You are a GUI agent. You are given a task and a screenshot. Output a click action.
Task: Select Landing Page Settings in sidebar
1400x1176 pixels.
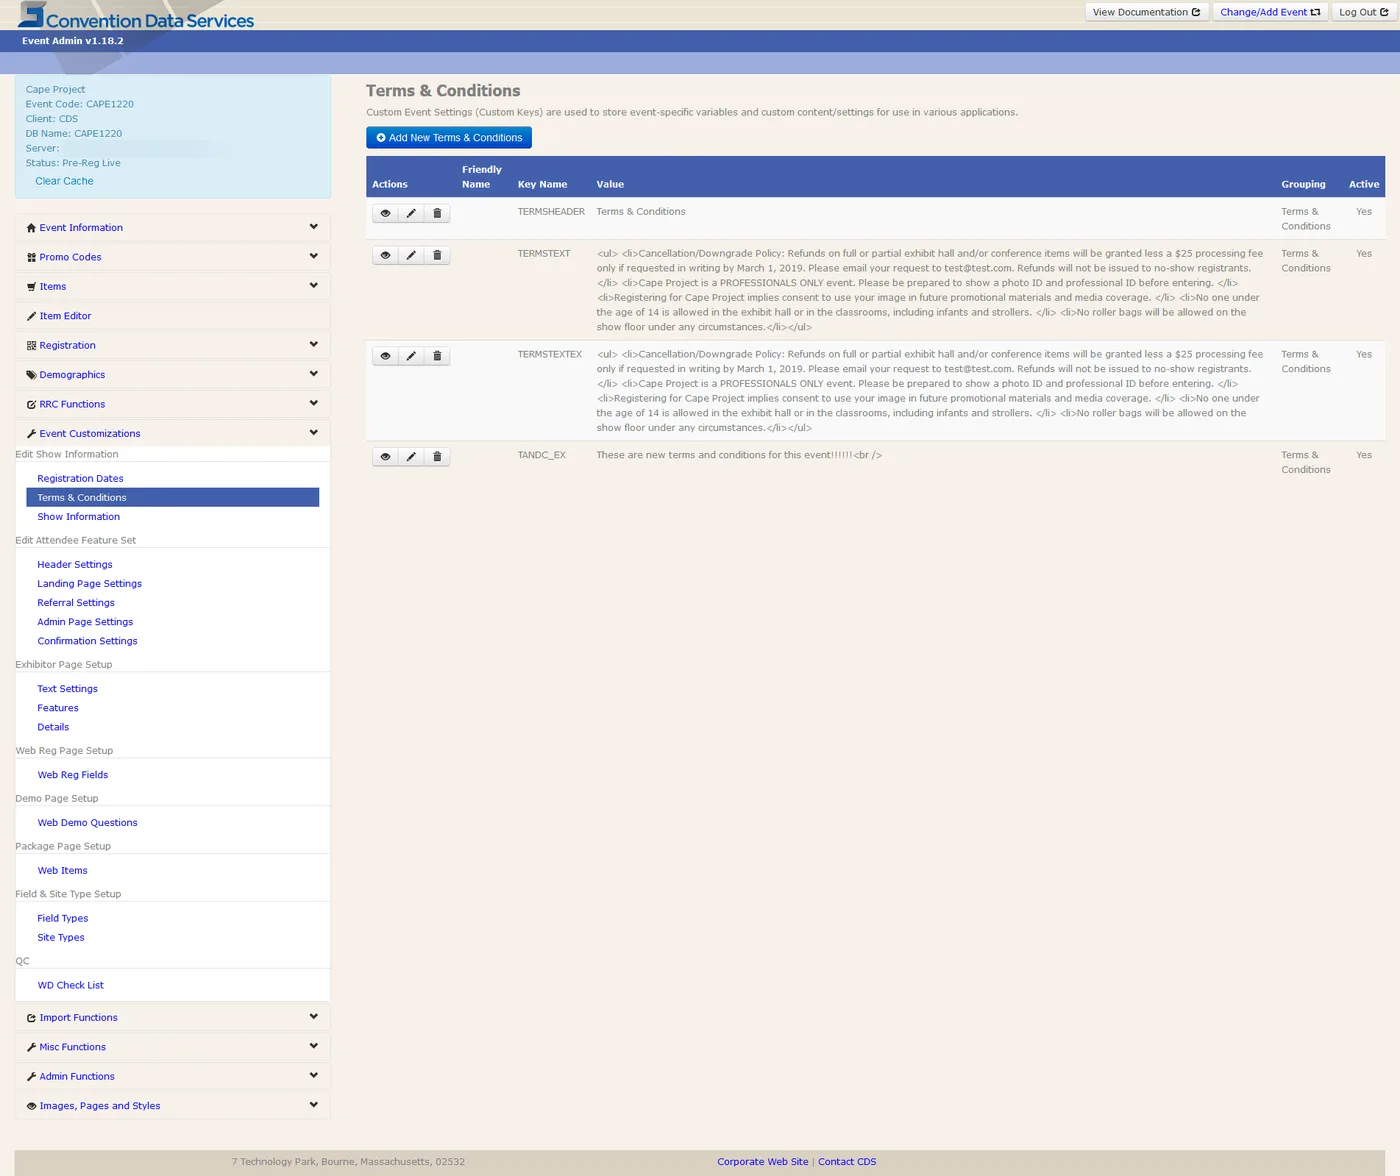(x=89, y=583)
